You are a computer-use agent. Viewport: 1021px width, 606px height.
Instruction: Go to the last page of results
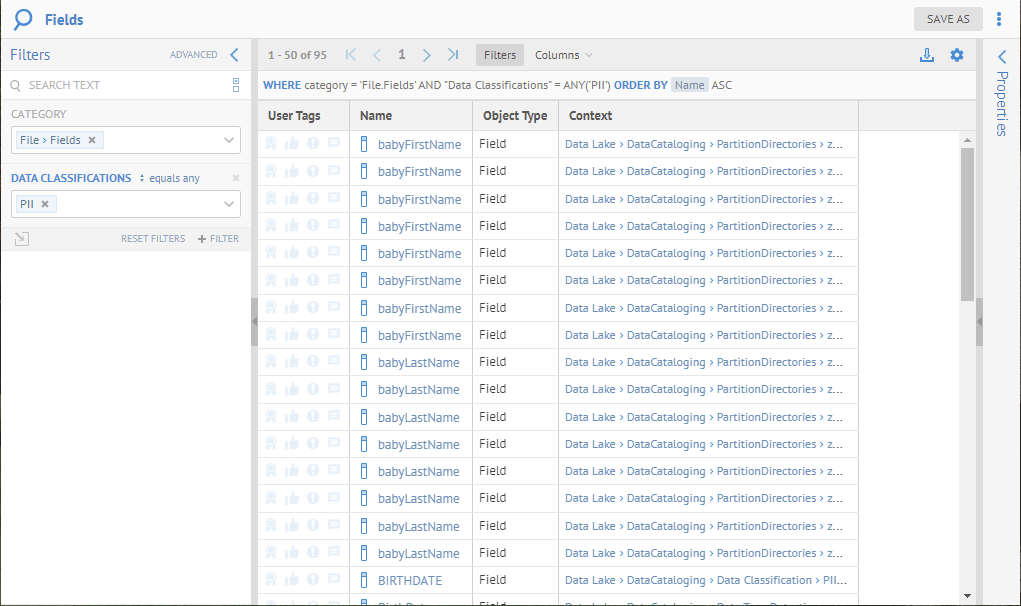[x=453, y=55]
